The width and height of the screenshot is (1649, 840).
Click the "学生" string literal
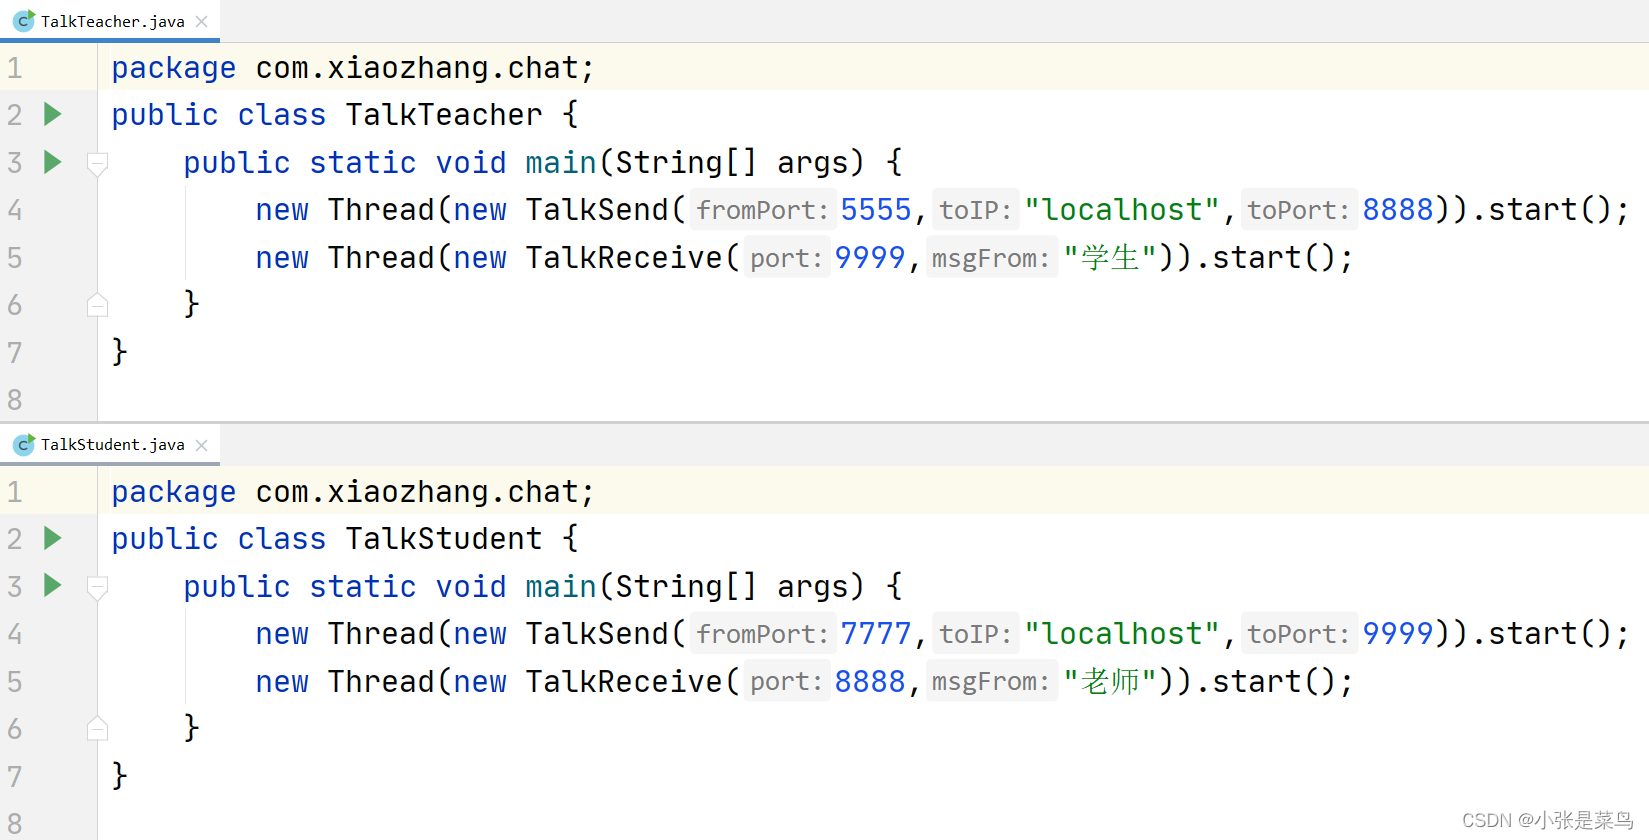[x=1110, y=257]
